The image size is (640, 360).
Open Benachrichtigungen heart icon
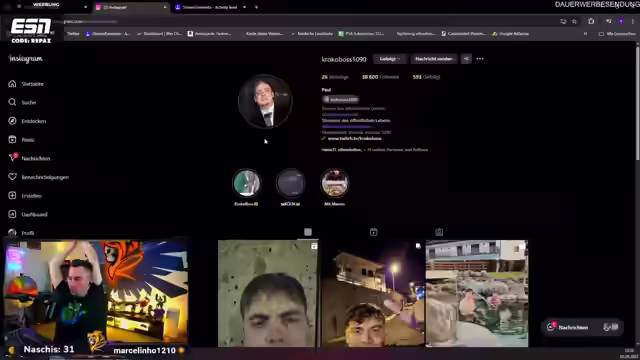click(12, 177)
